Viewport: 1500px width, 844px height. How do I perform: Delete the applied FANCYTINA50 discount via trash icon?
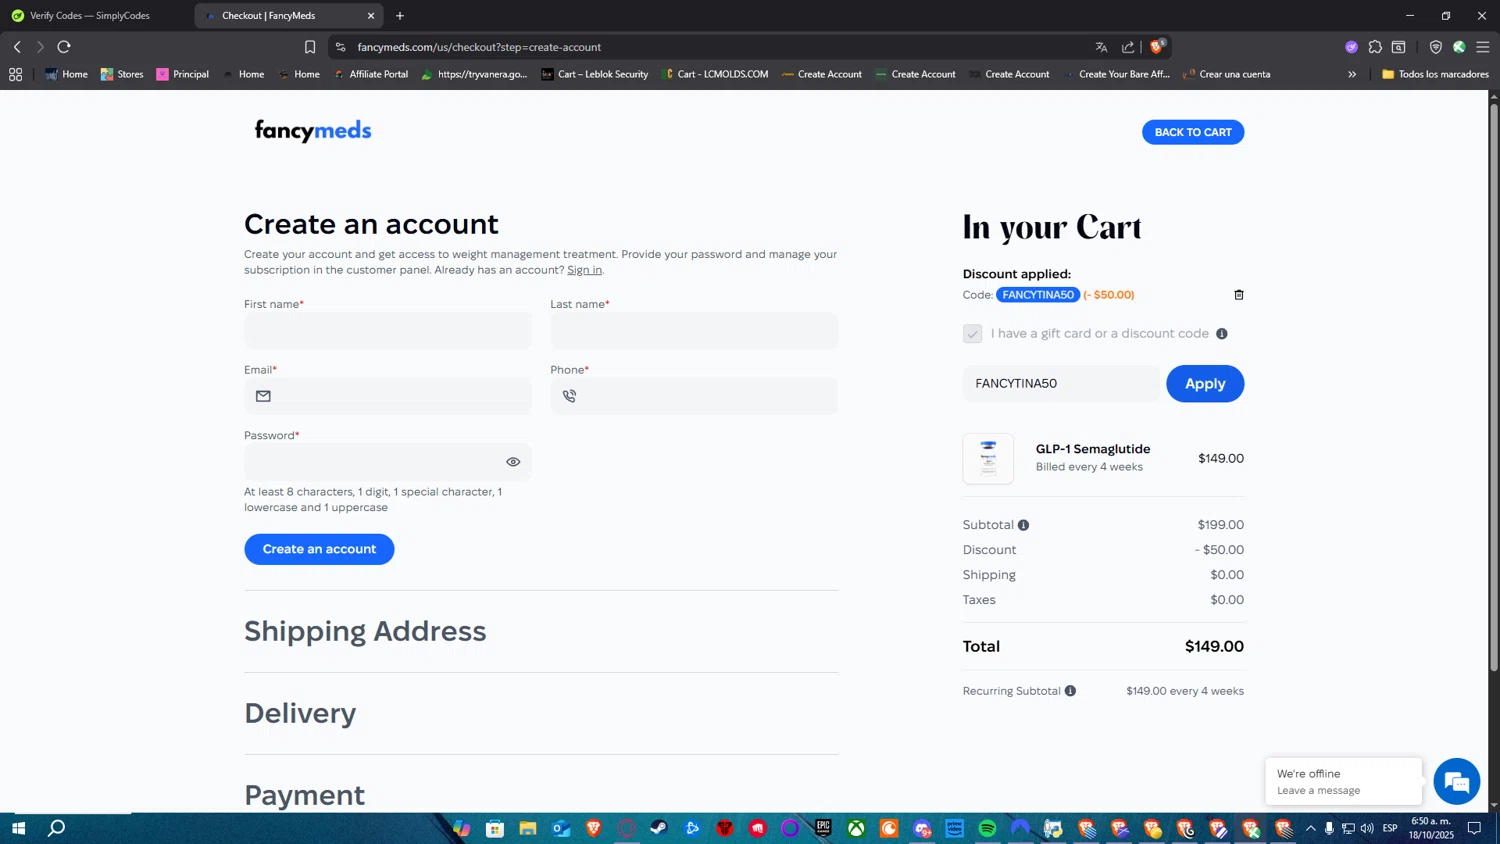[x=1238, y=295]
